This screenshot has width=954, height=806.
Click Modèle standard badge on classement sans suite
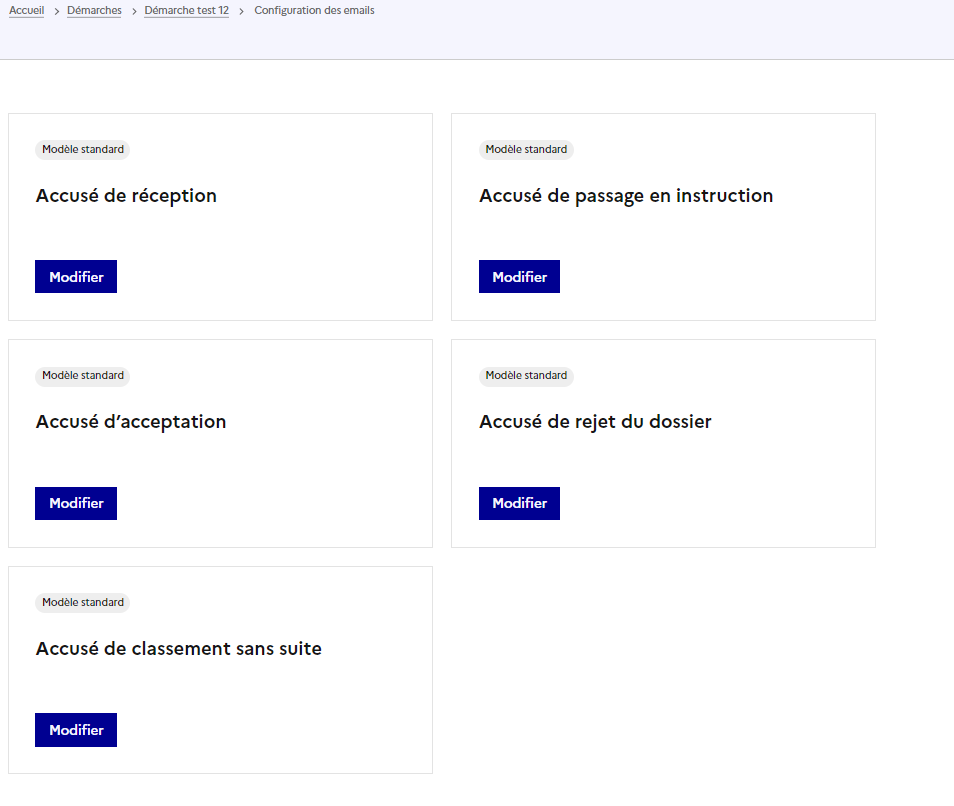(x=83, y=603)
